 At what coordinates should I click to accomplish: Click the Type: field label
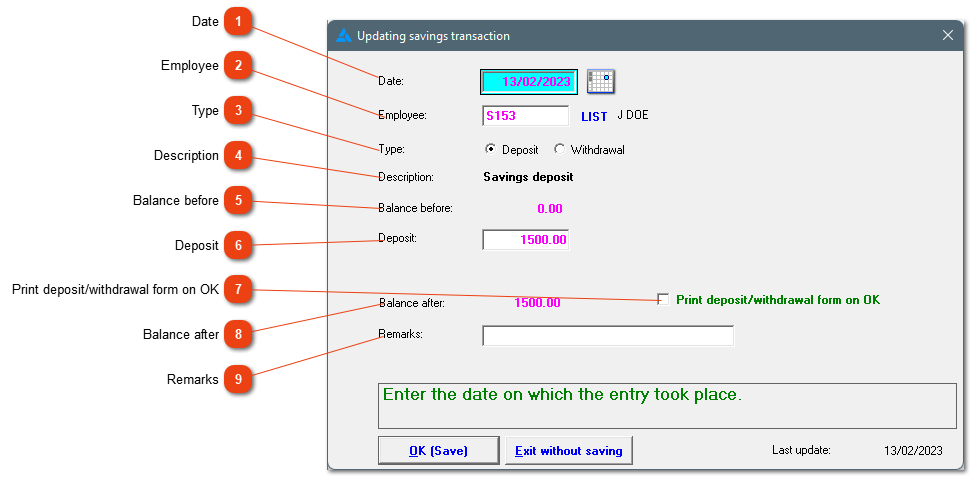391,149
